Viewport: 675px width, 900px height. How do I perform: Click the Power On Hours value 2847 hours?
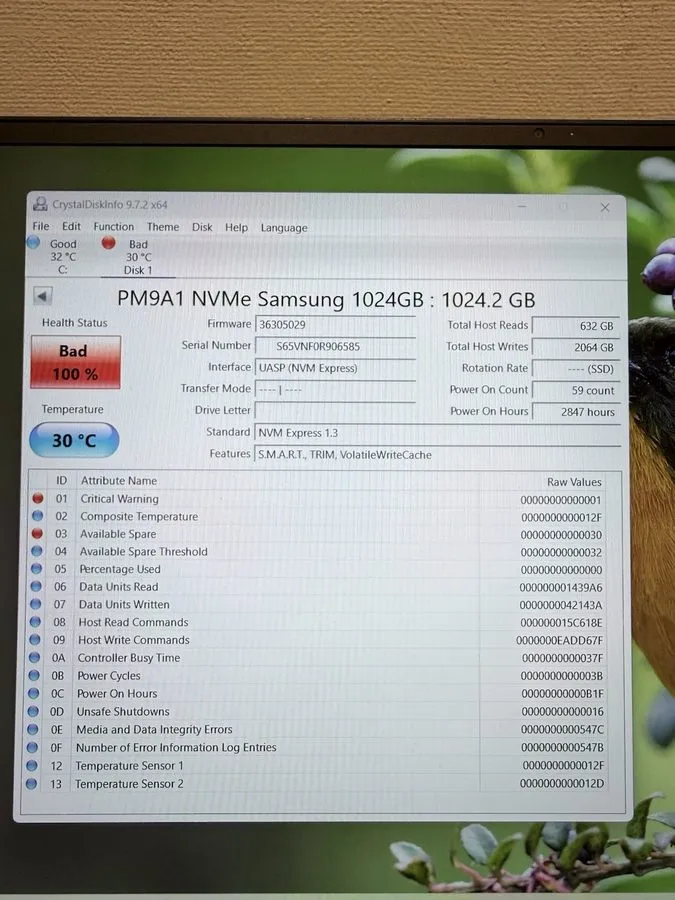click(x=576, y=412)
